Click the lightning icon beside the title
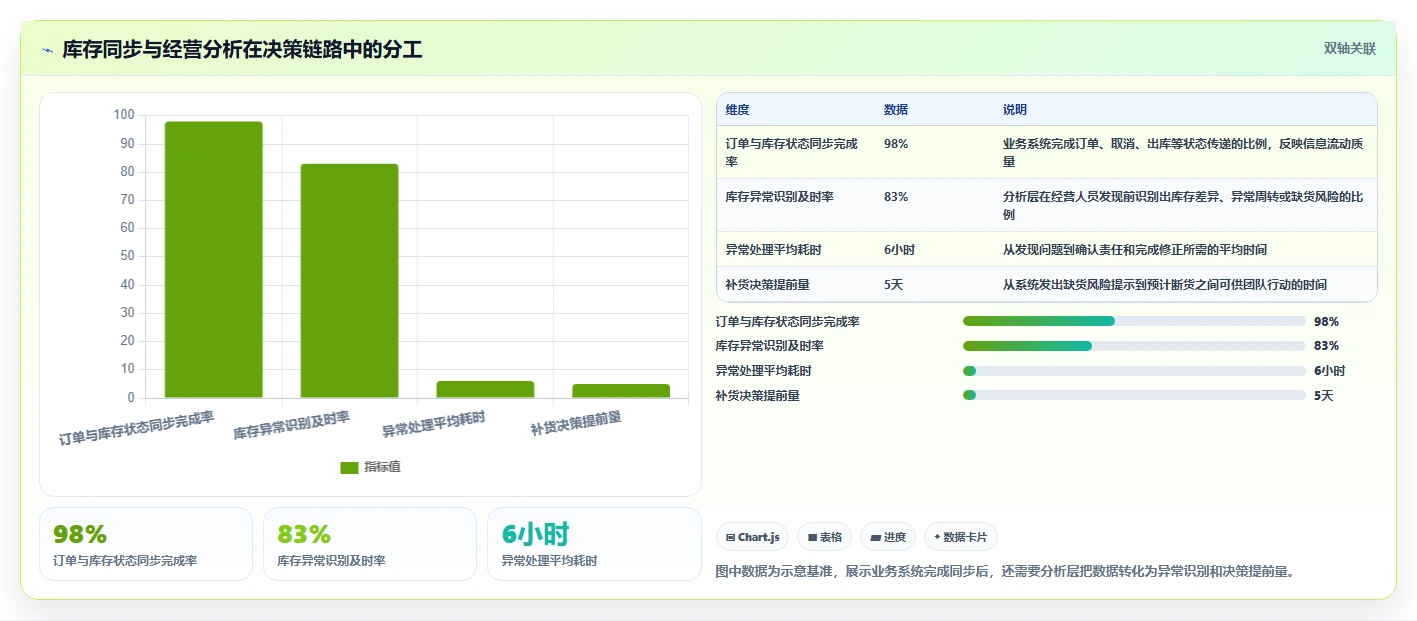 47,50
